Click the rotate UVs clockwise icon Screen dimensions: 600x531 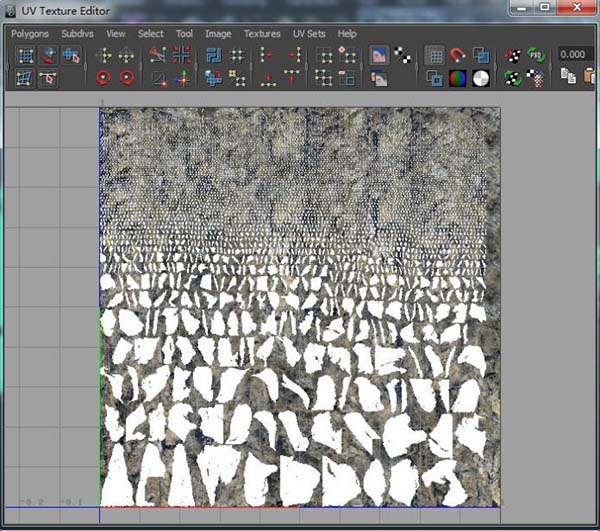(127, 77)
